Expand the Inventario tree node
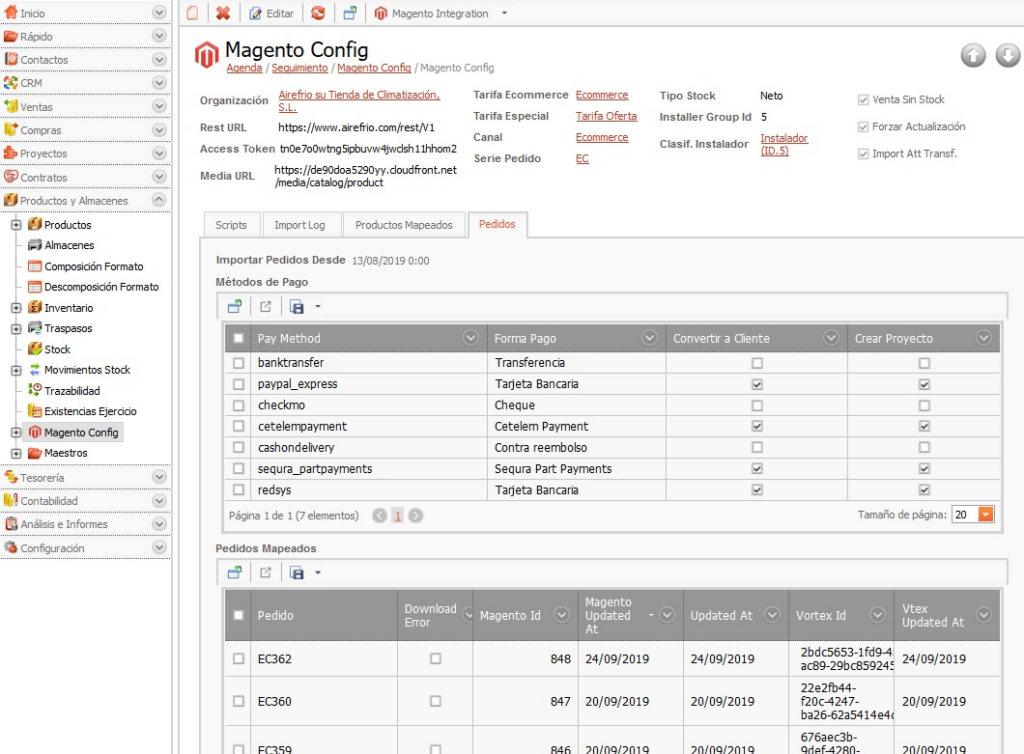 16,307
